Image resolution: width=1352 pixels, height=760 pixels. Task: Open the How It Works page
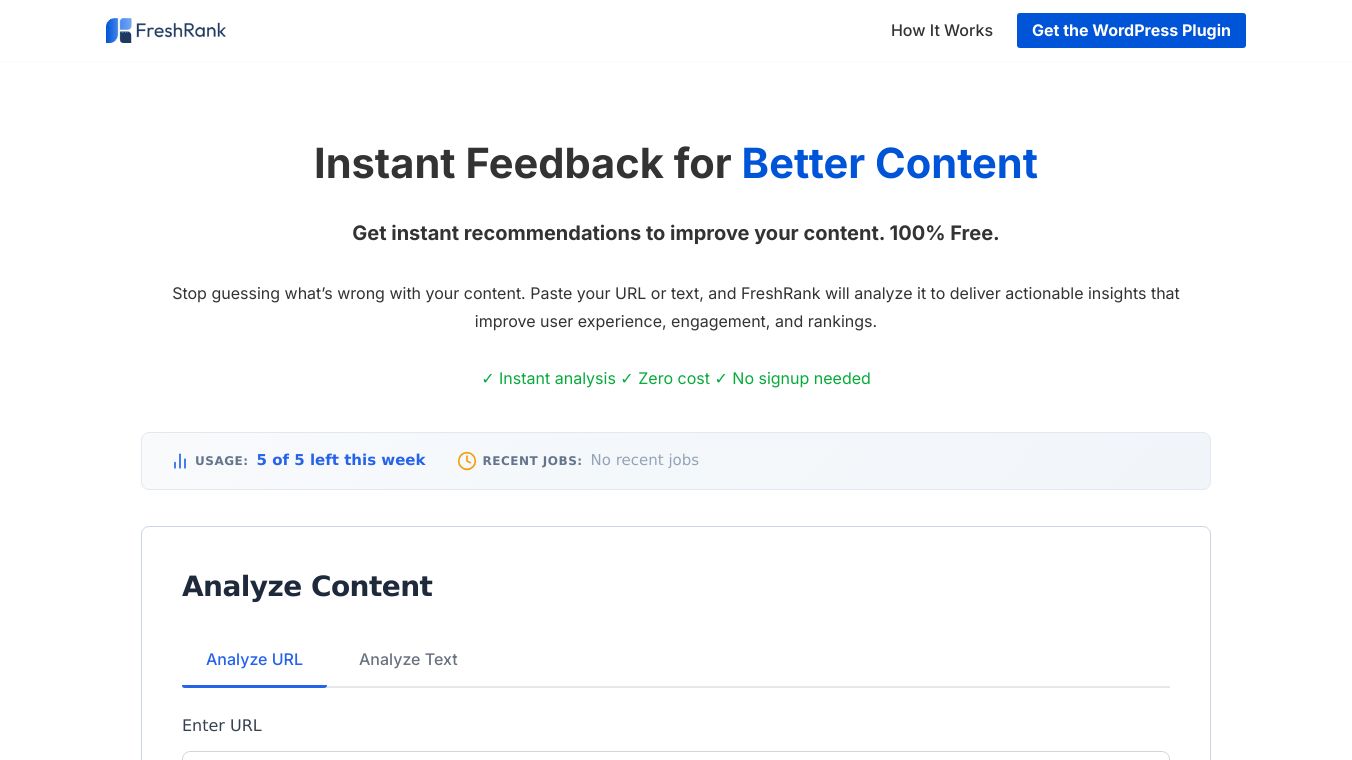click(941, 31)
